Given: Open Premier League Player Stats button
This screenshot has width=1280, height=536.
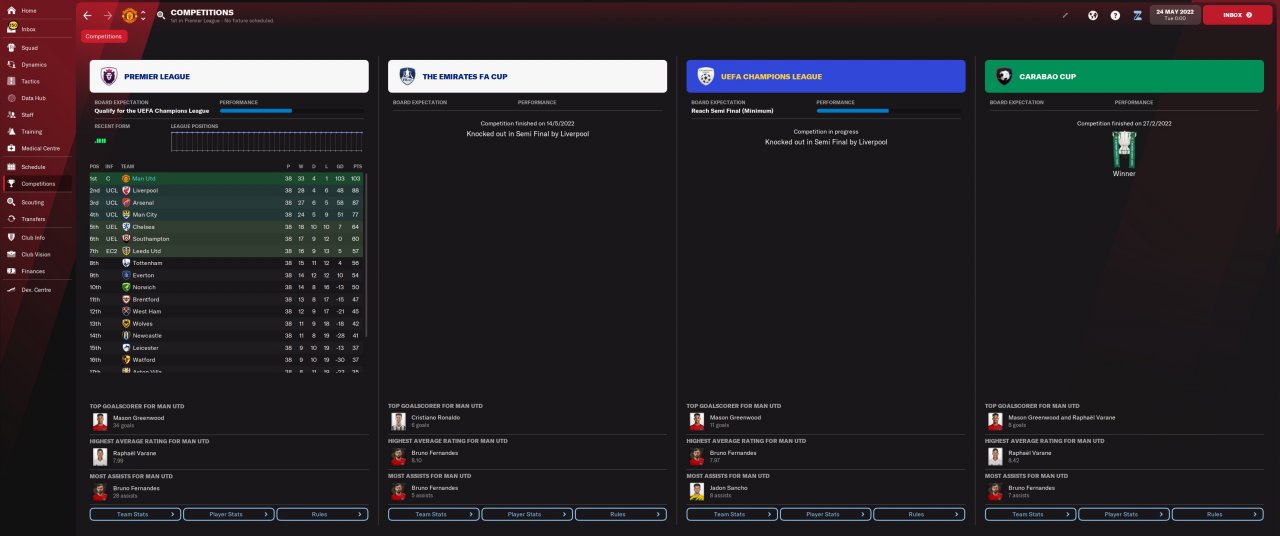Looking at the screenshot, I should point(228,514).
